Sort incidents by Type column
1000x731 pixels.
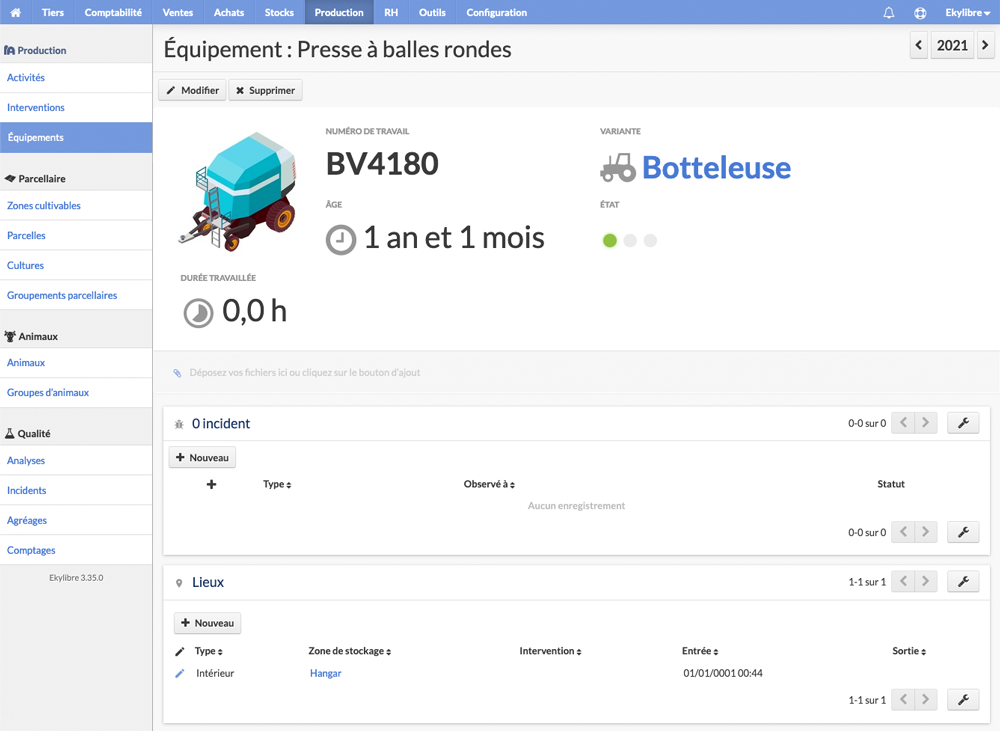click(x=277, y=484)
